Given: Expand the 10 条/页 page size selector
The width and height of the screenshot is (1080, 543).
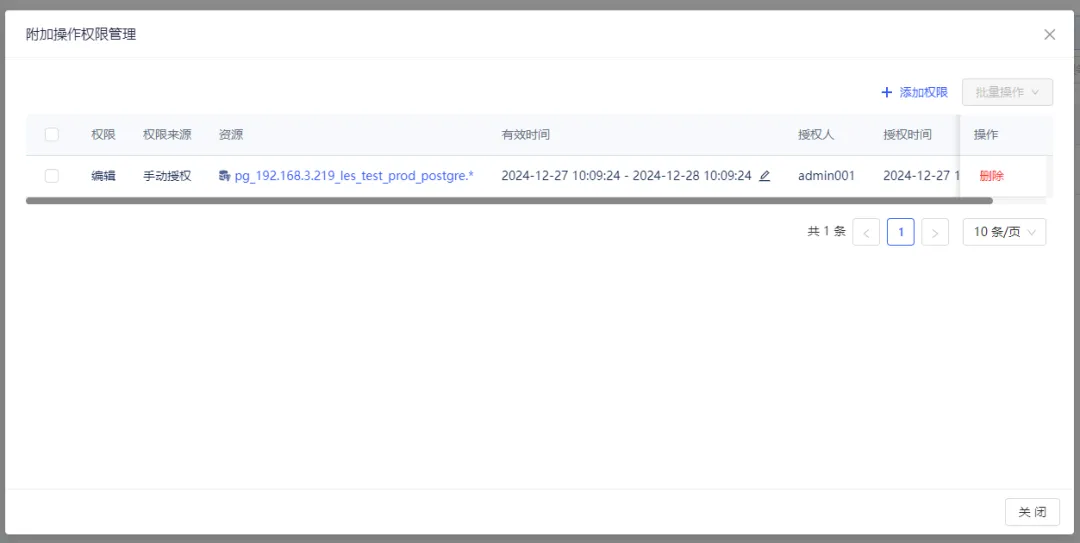Looking at the screenshot, I should pyautogui.click(x=1004, y=232).
